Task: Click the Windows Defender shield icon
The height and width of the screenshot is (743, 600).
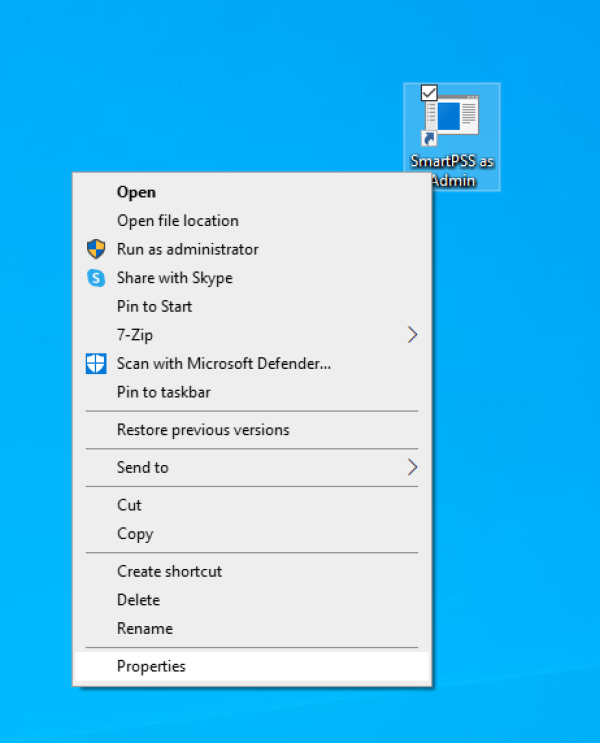Action: [96, 364]
